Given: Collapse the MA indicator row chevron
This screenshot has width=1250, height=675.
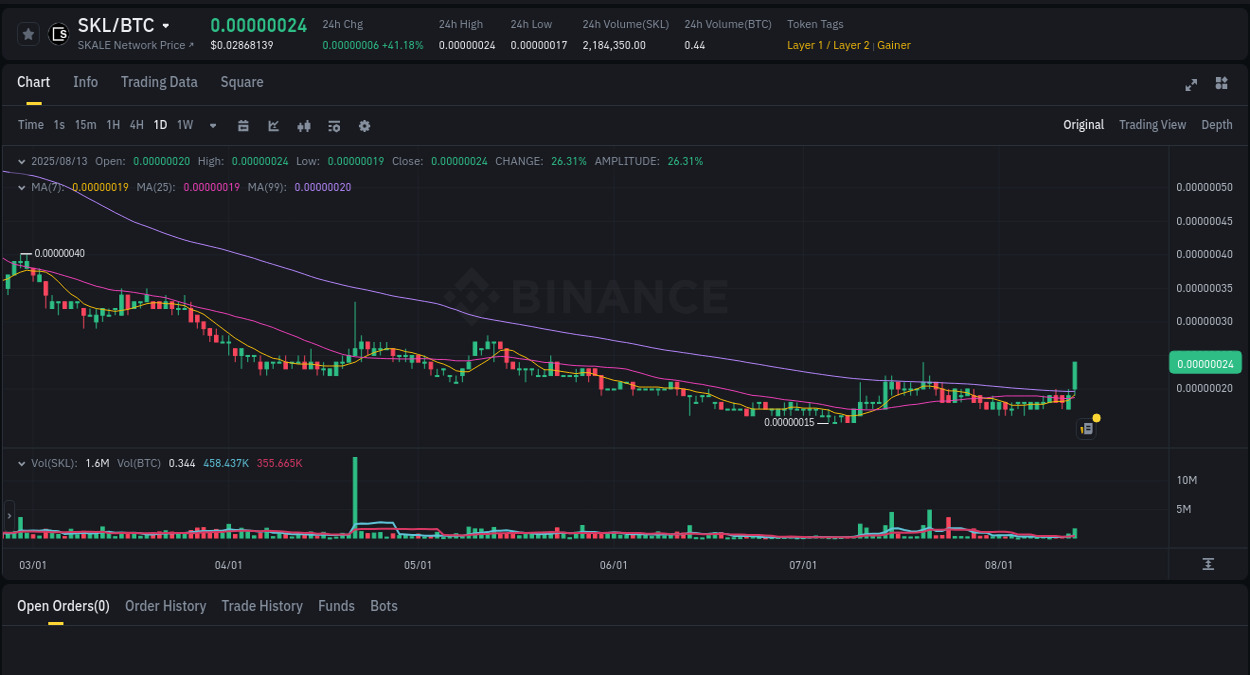Looking at the screenshot, I should [x=21, y=187].
